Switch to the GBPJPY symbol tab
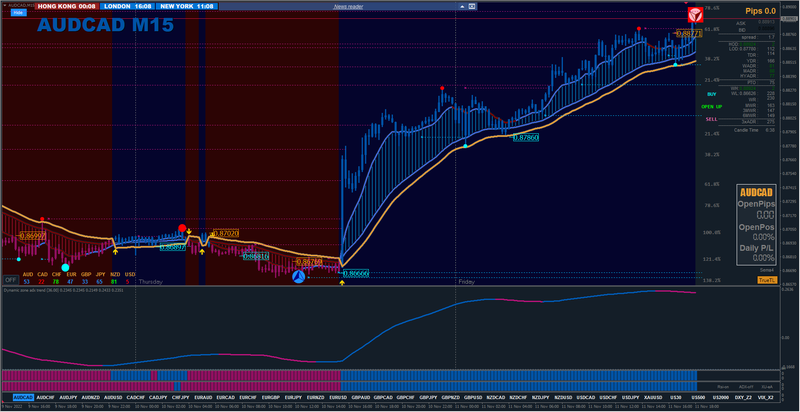Screen dimensions: 800x412 (428, 397)
